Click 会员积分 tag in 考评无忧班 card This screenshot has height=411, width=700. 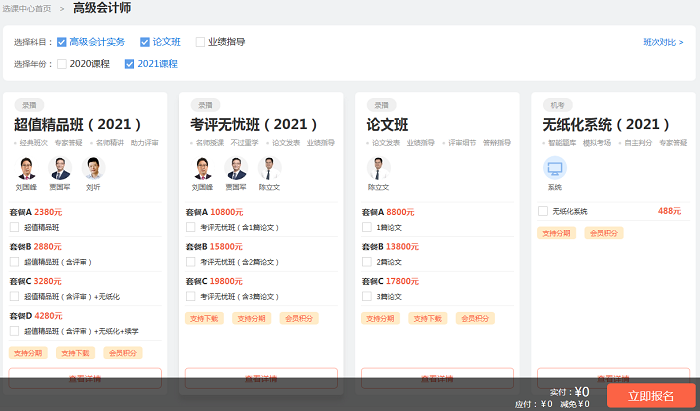point(299,318)
